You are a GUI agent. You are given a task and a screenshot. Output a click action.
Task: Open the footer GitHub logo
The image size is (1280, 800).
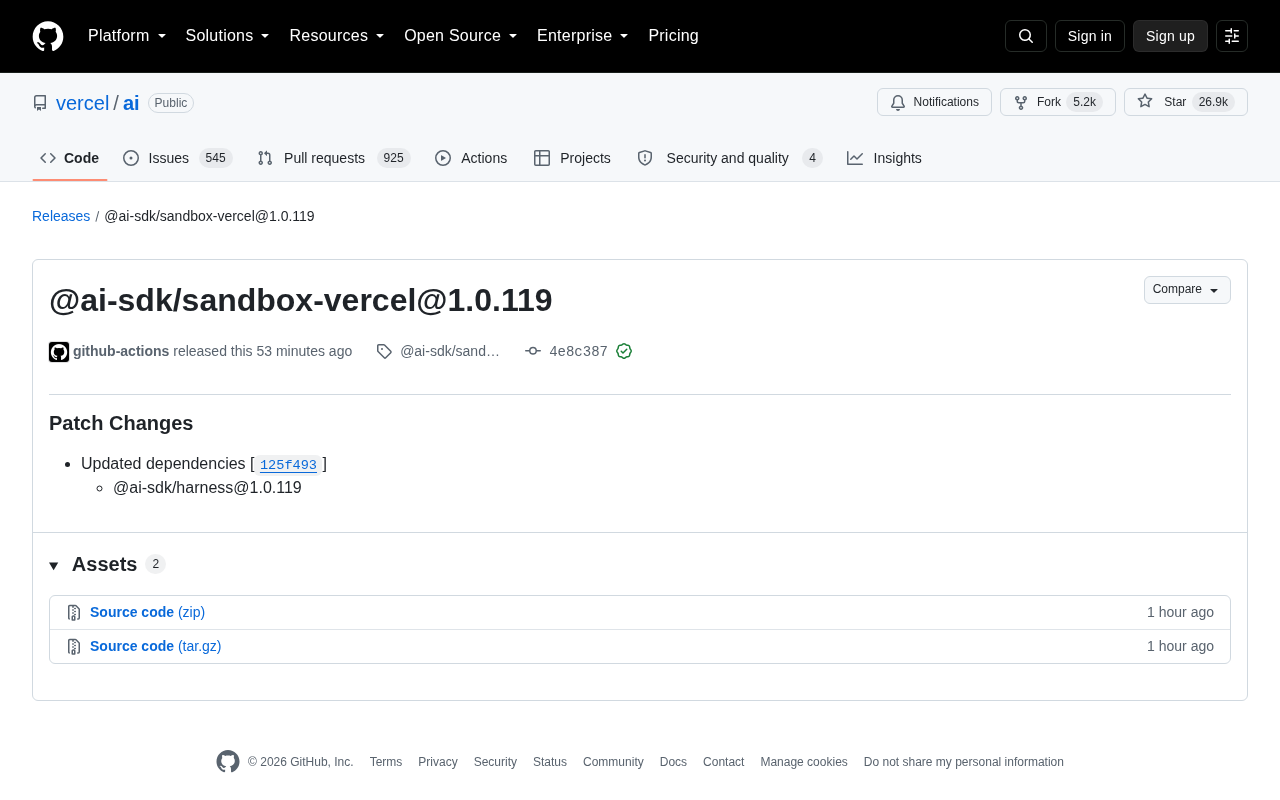pos(228,762)
